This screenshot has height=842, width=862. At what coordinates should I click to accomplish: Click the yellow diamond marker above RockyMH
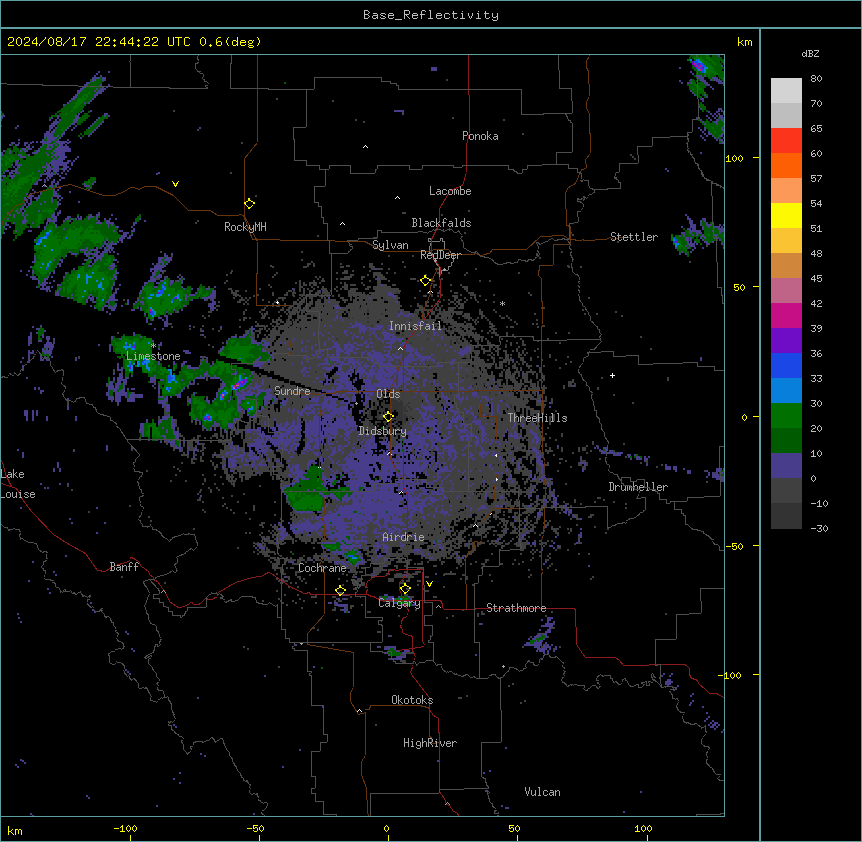pos(250,203)
